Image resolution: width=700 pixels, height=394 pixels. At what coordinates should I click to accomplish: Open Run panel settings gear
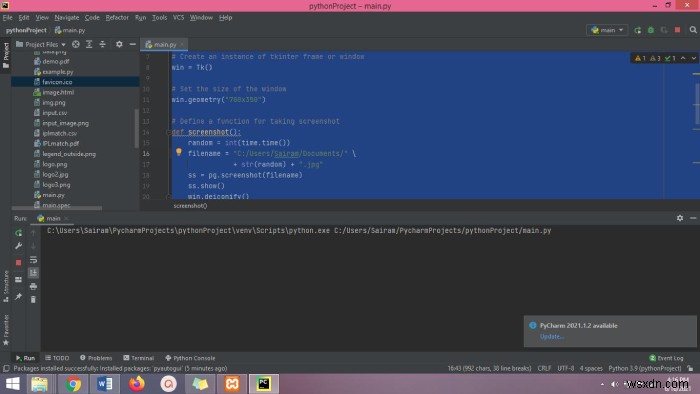(680, 218)
